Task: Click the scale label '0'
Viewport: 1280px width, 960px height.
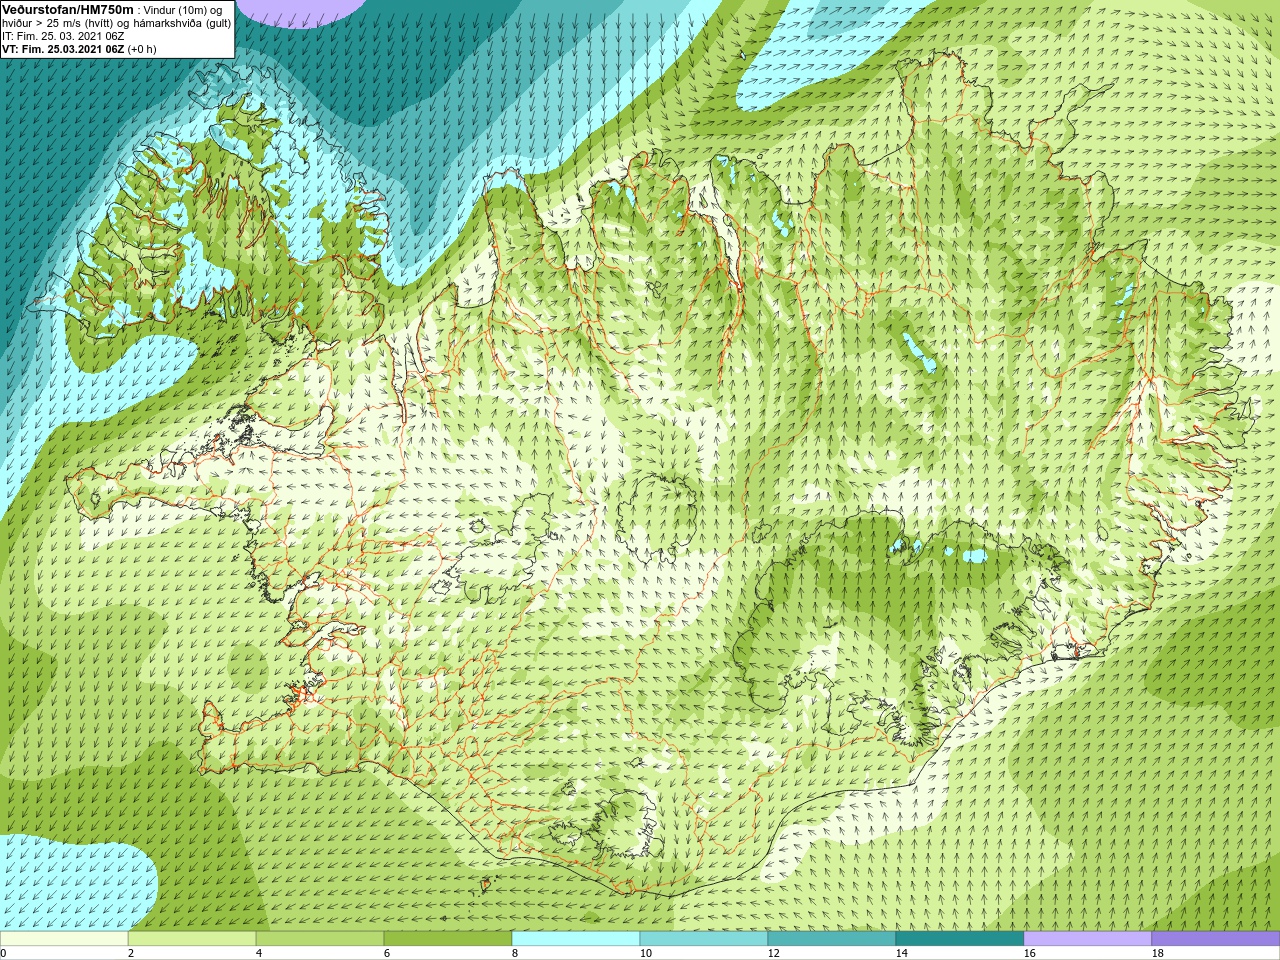Action: click(x=3, y=953)
